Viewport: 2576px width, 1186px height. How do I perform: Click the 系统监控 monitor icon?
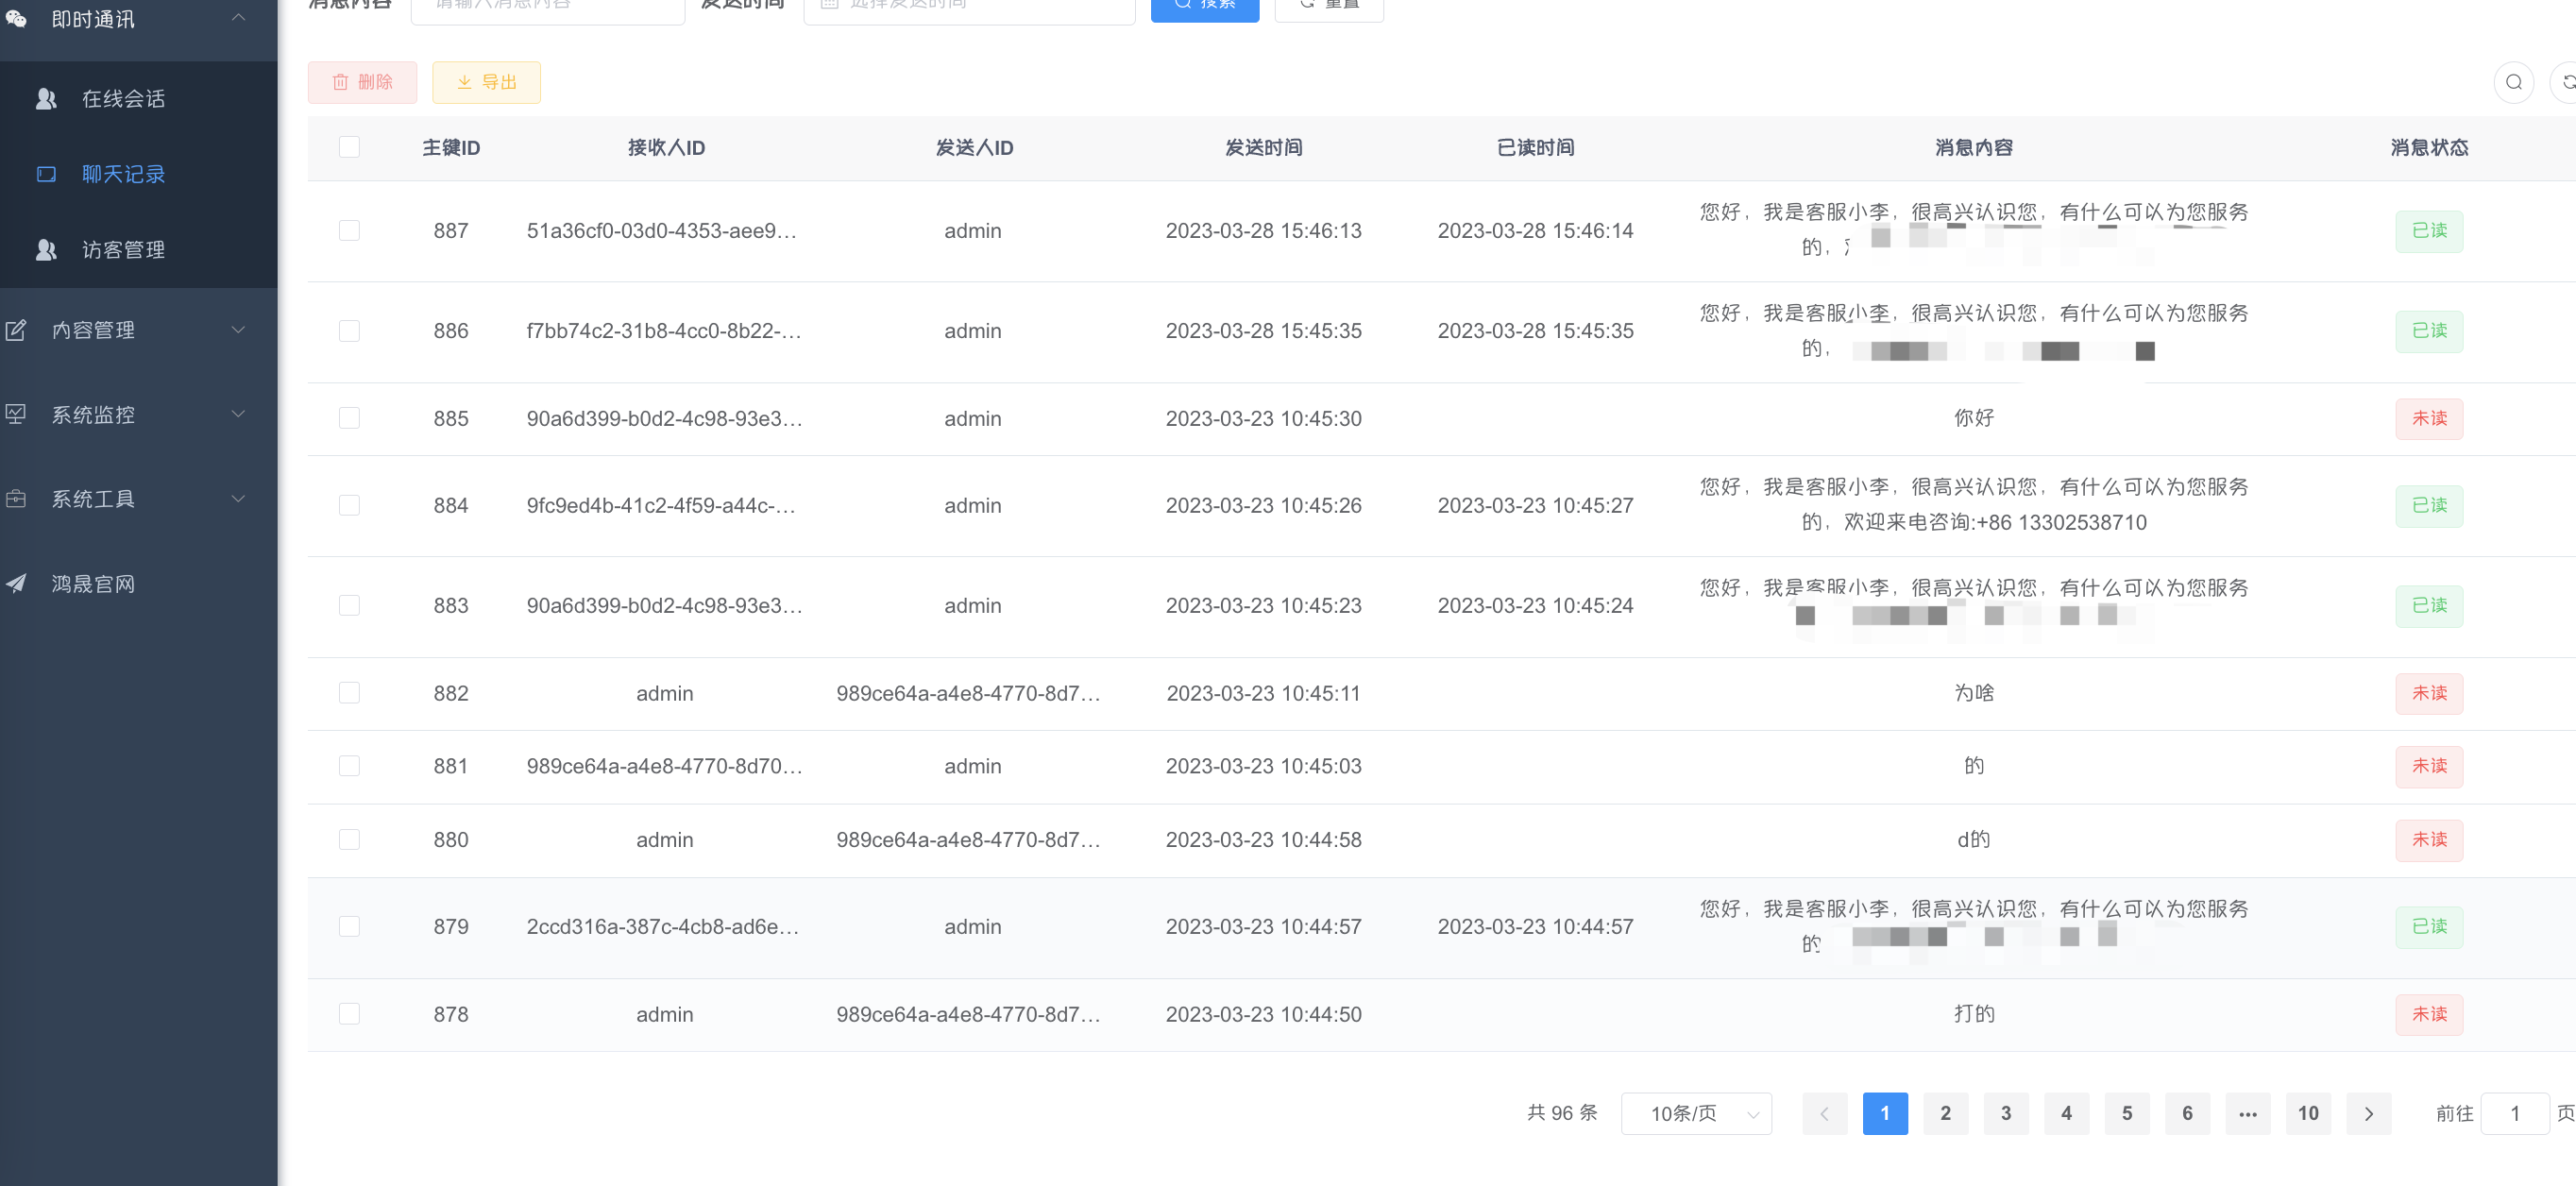click(x=16, y=414)
